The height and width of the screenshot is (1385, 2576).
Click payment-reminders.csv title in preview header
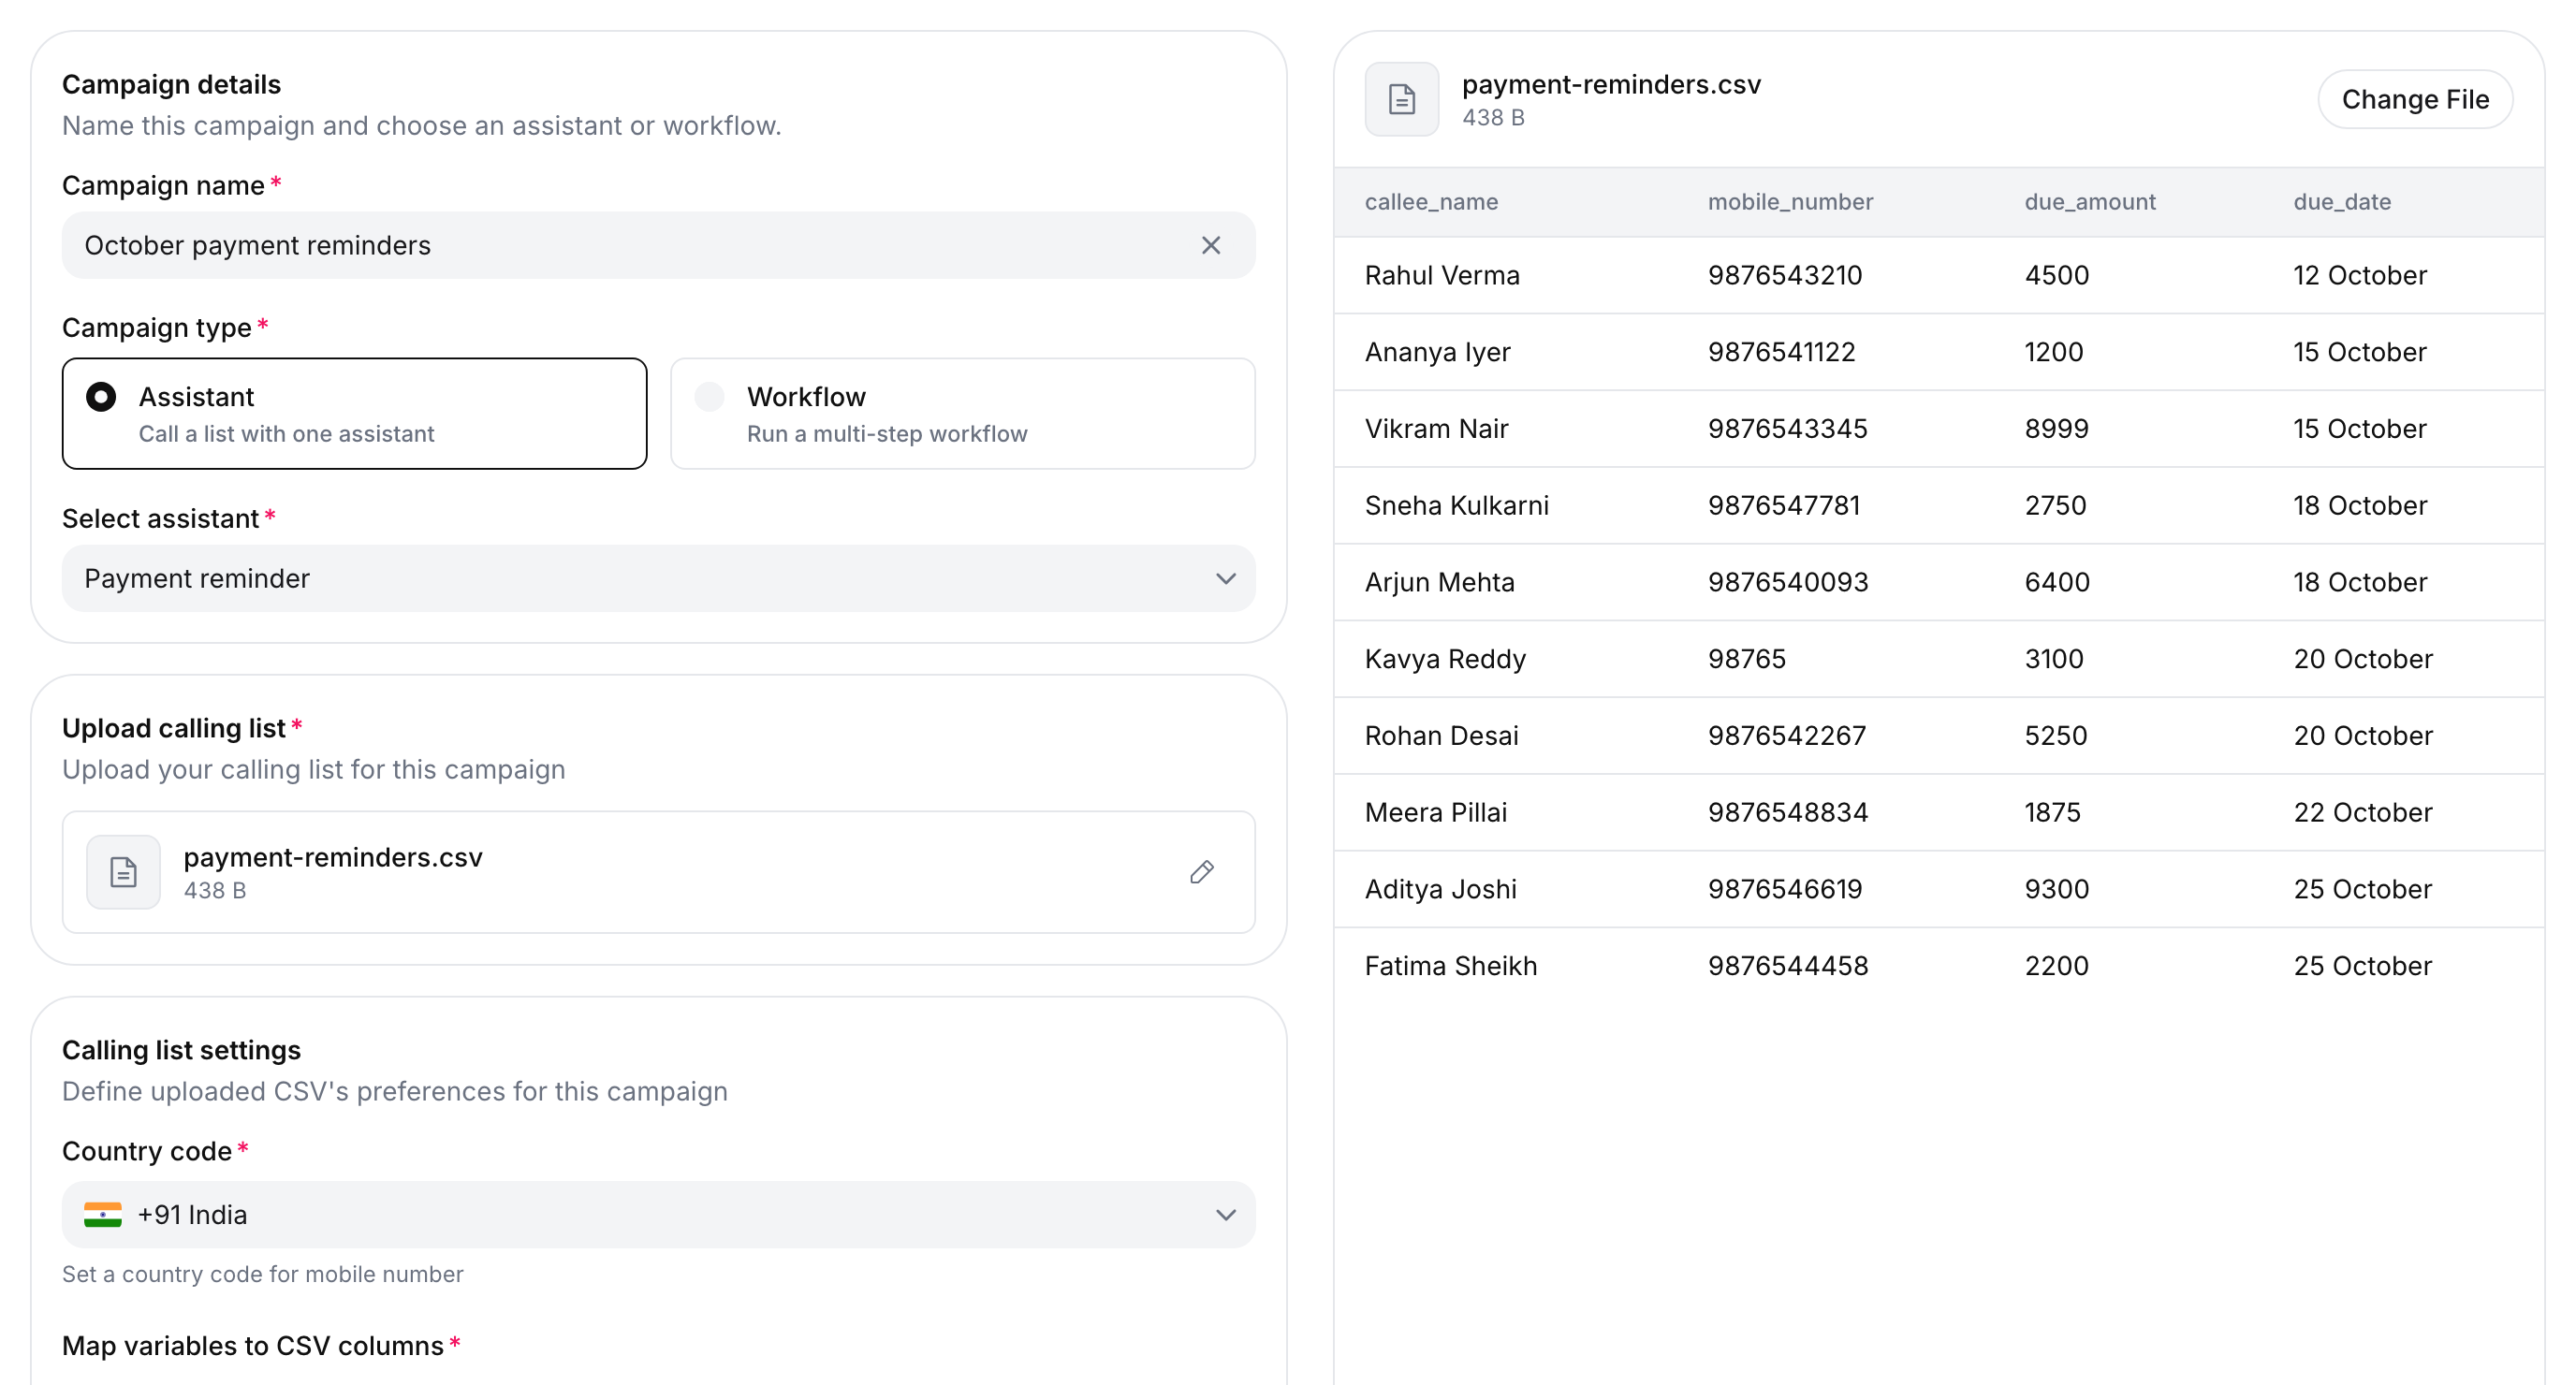click(1611, 85)
